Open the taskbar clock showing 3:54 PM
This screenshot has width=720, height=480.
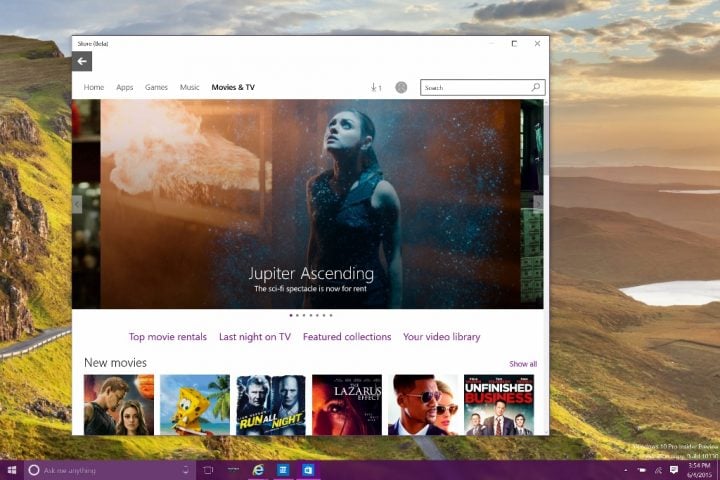pos(699,470)
